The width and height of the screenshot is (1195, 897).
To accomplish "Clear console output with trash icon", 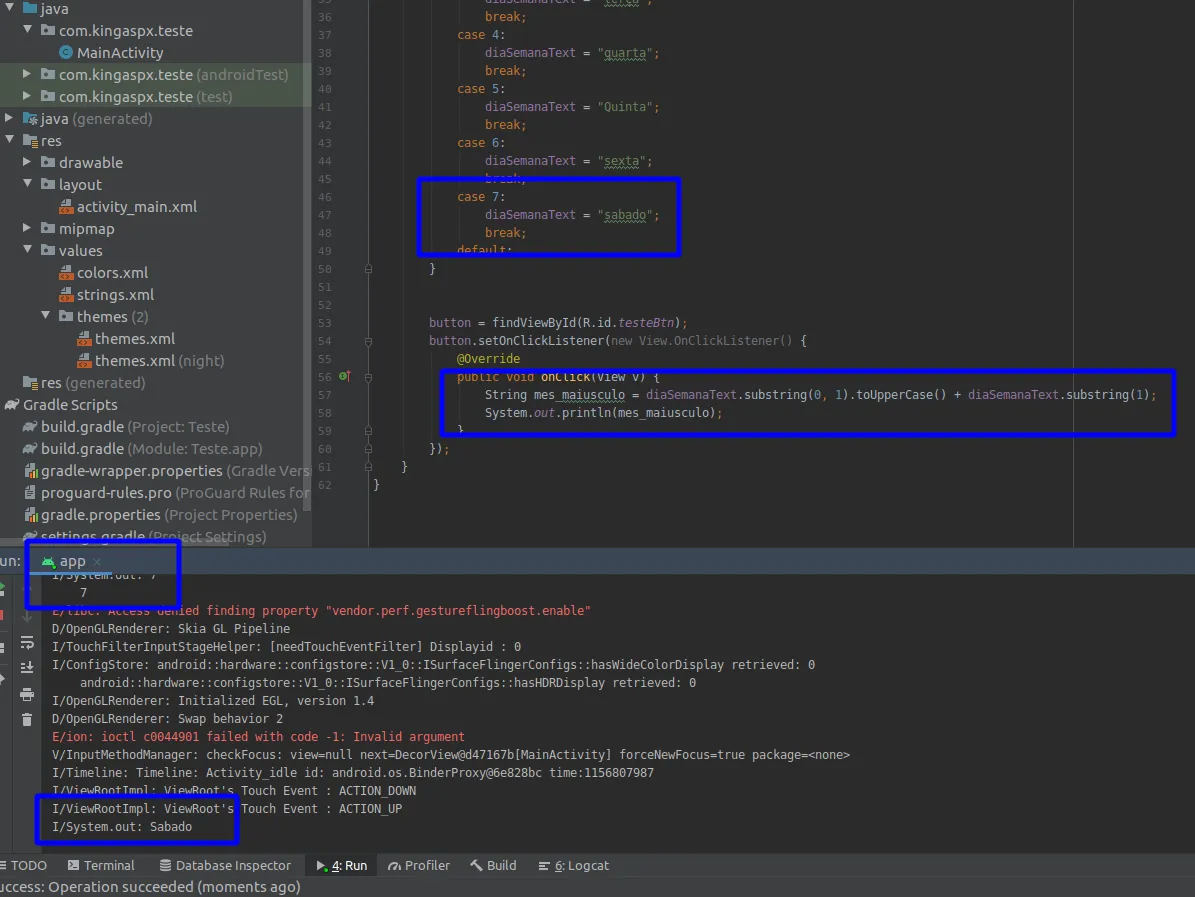I will (27, 720).
